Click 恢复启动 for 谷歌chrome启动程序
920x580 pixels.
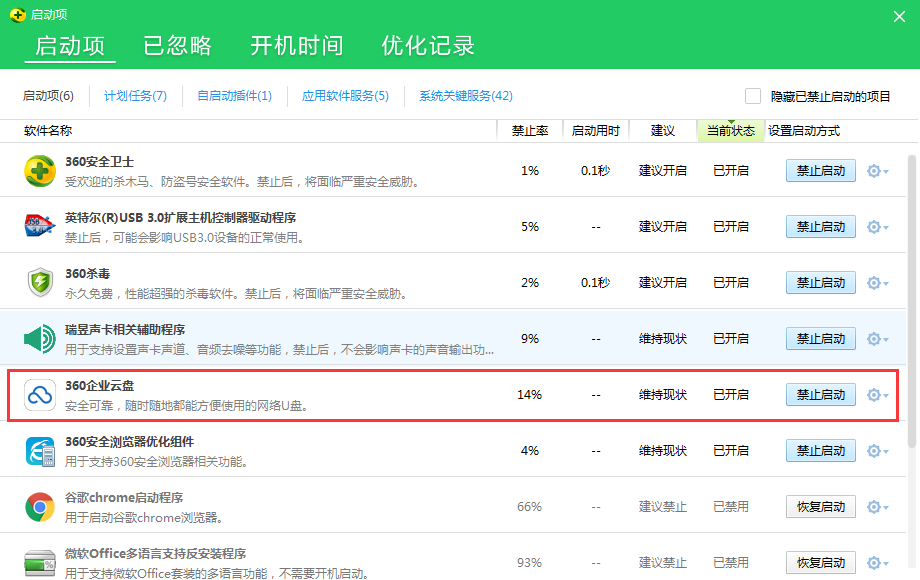click(x=820, y=506)
